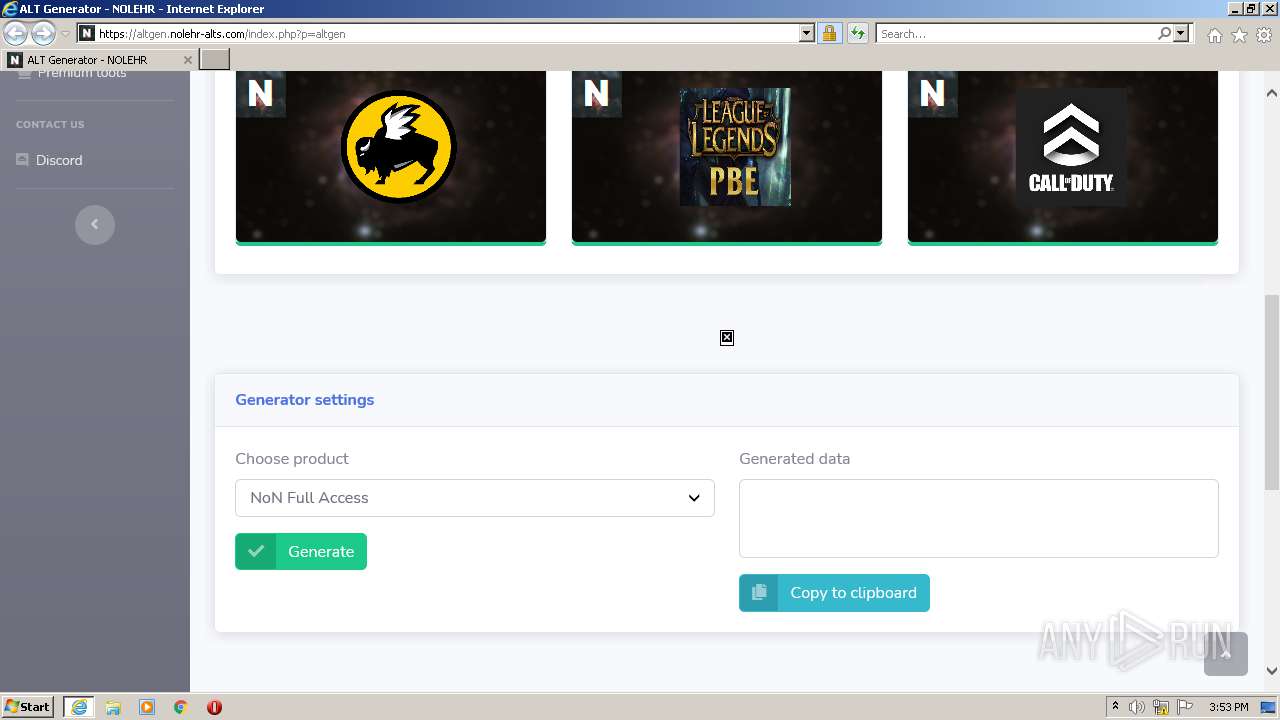Screen dimensions: 1280x720
Task: Click the search magnifier icon
Action: [x=1164, y=33]
